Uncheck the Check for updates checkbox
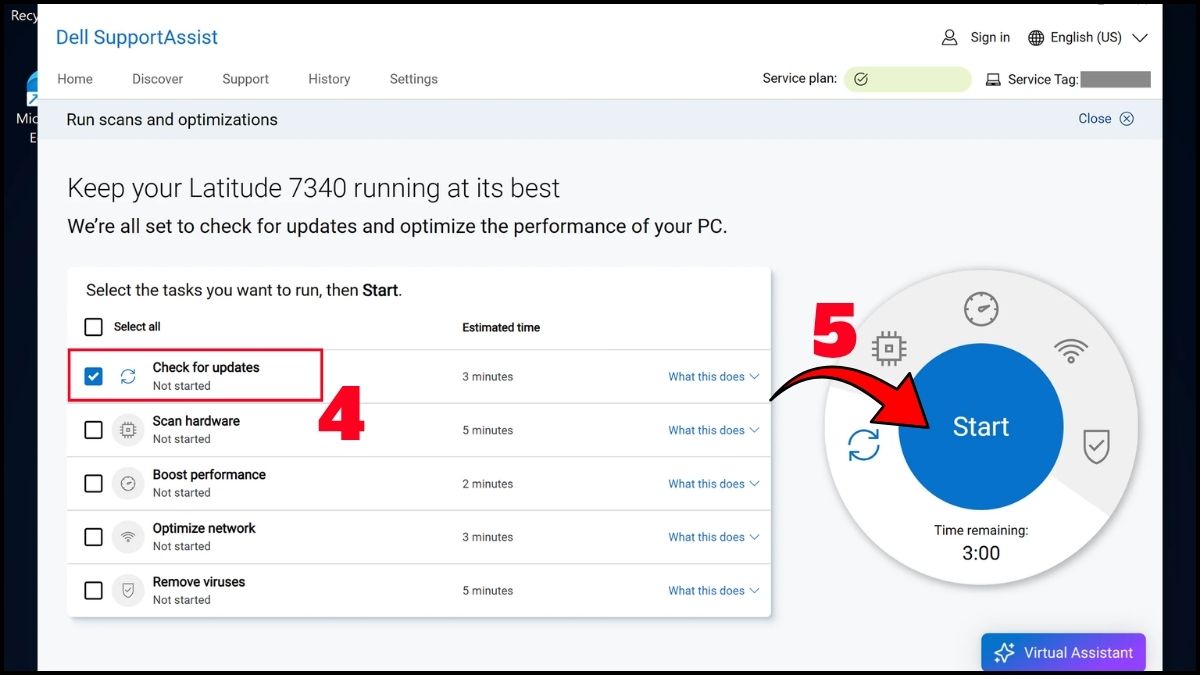This screenshot has height=675, width=1200. click(93, 377)
